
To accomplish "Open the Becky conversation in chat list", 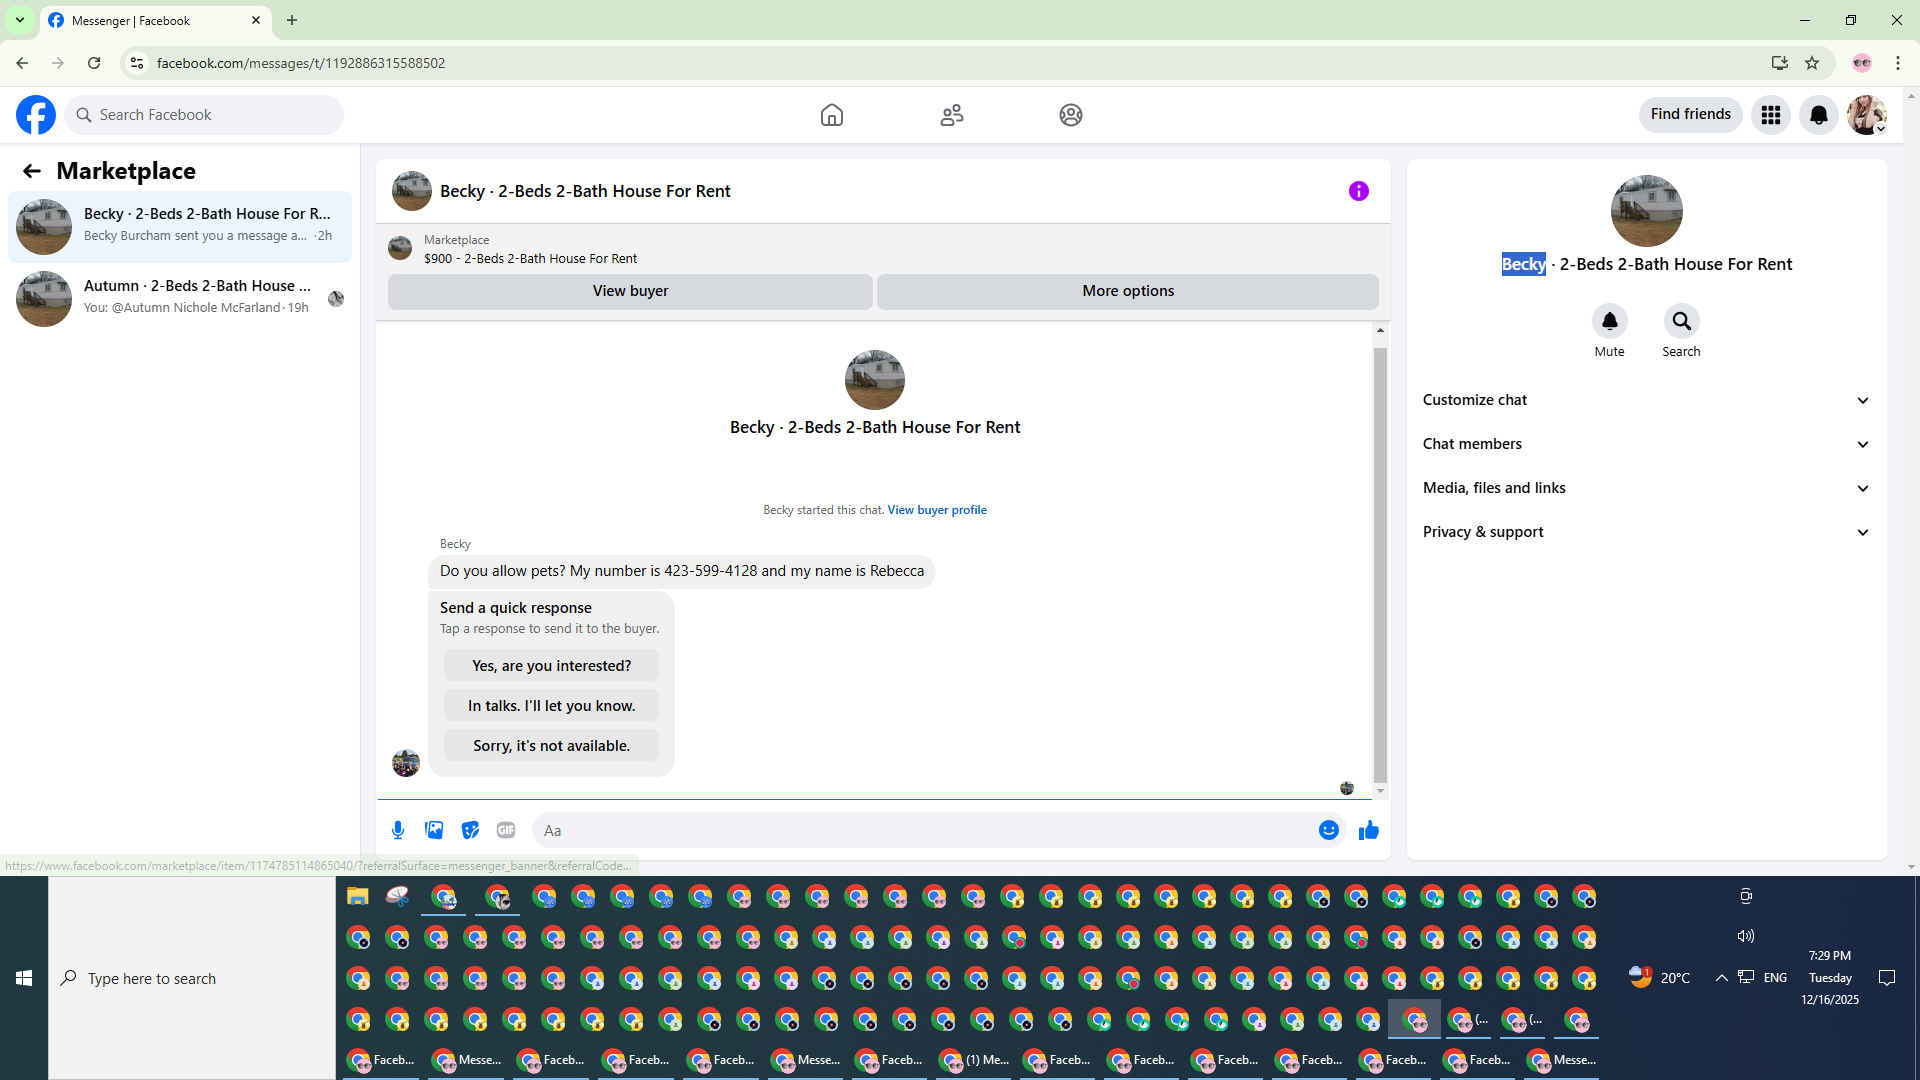I will tap(180, 227).
